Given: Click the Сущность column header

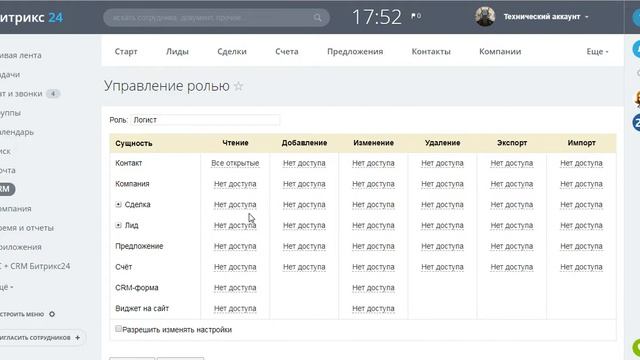Looking at the screenshot, I should (133, 143).
